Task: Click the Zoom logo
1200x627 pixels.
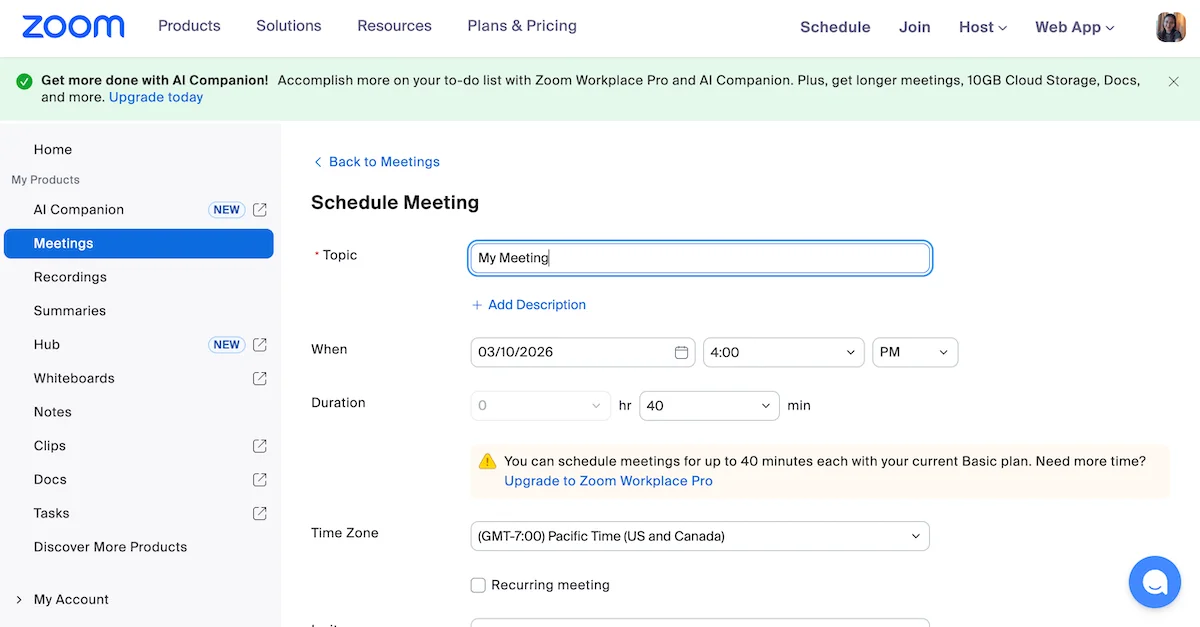Action: [72, 27]
